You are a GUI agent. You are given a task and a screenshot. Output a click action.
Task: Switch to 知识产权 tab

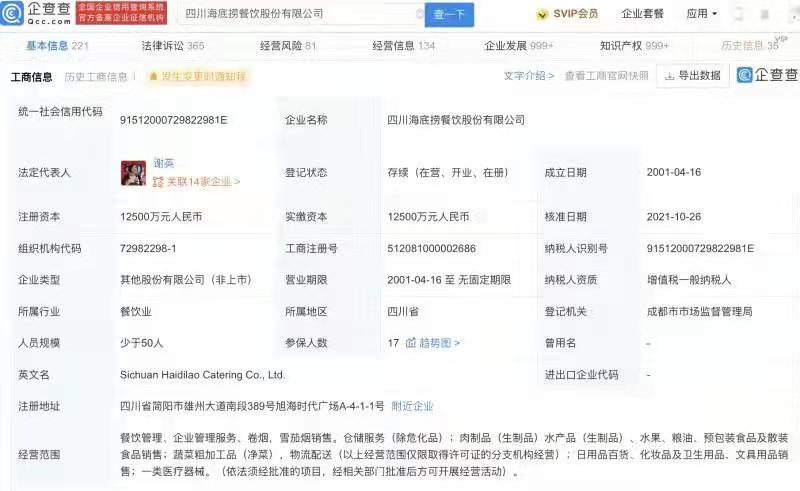634,46
